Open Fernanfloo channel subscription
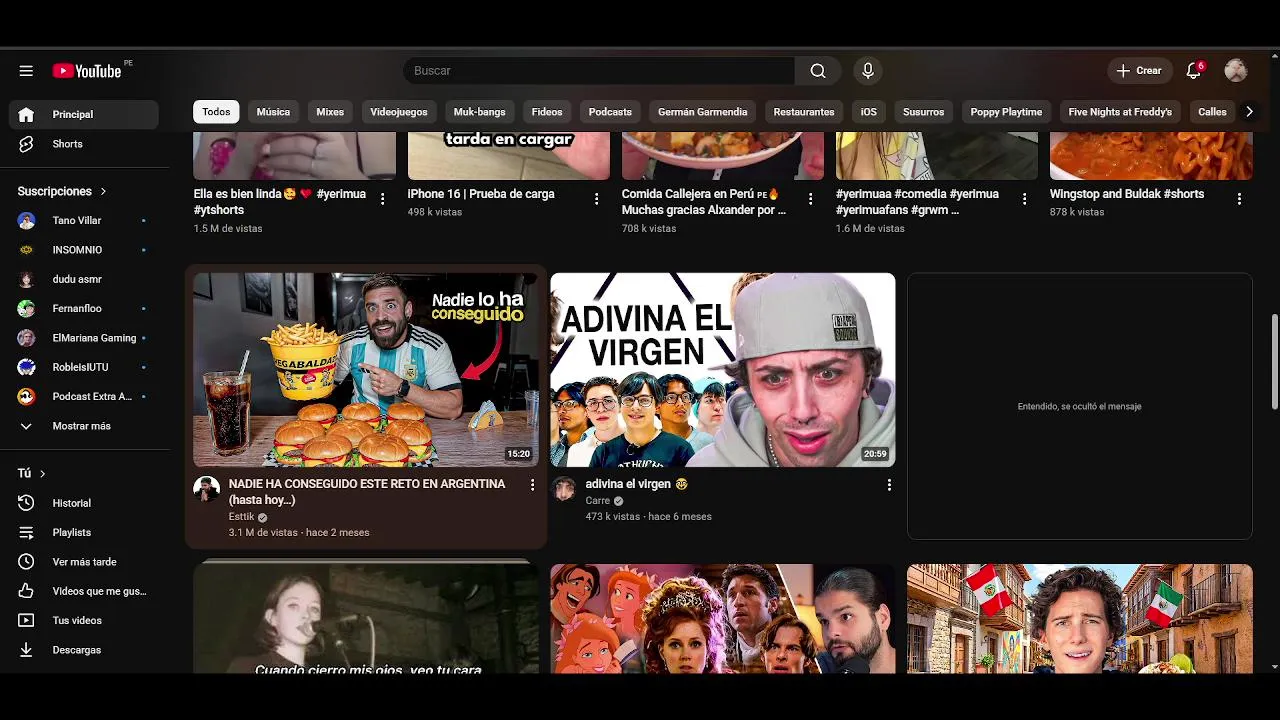This screenshot has width=1280, height=720. (84, 308)
